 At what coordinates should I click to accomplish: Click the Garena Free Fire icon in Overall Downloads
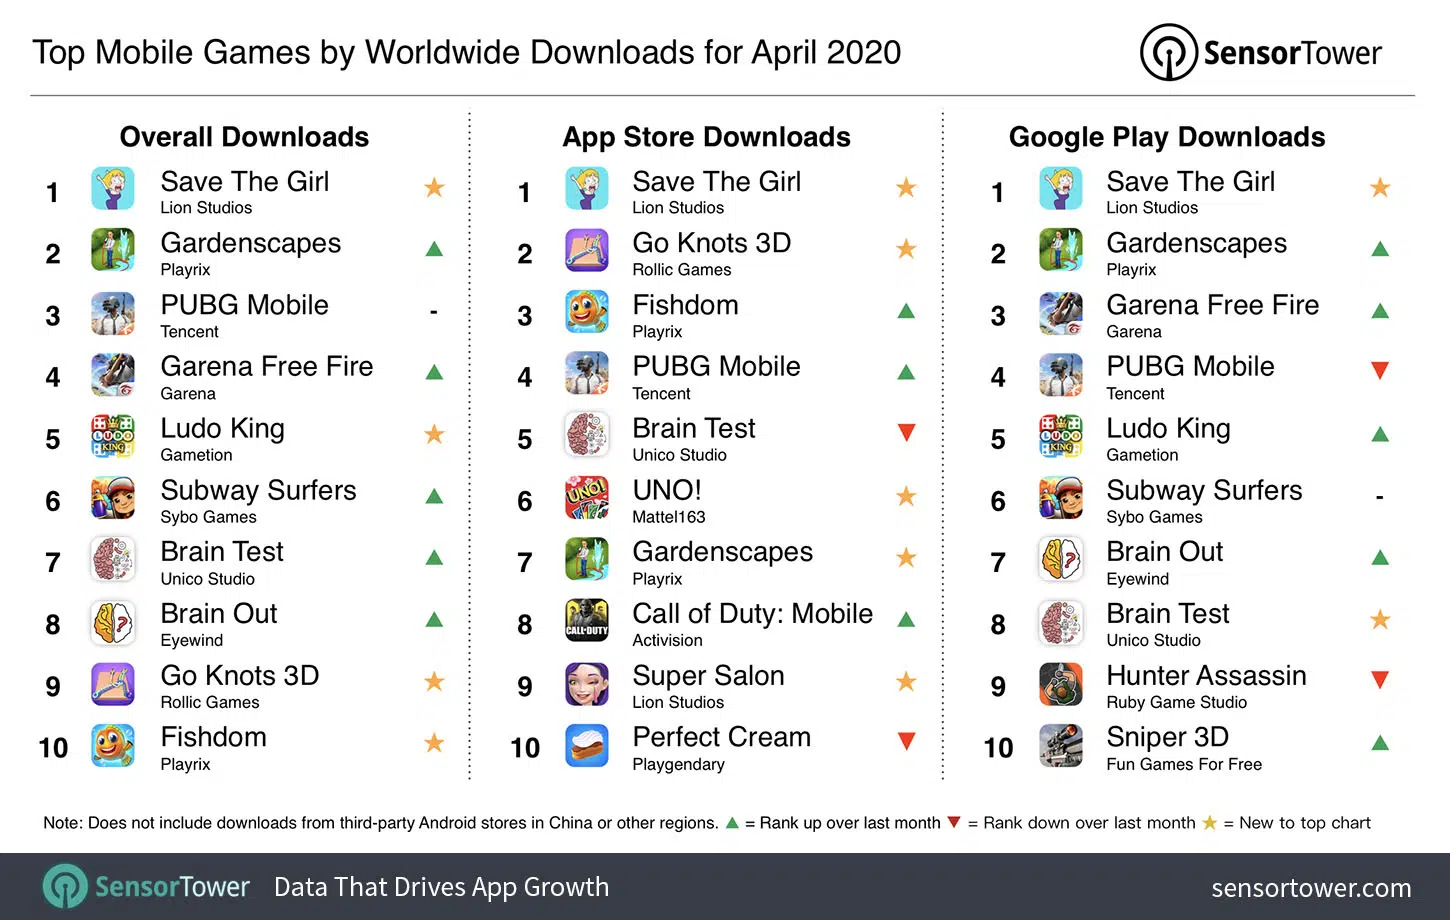pos(113,374)
